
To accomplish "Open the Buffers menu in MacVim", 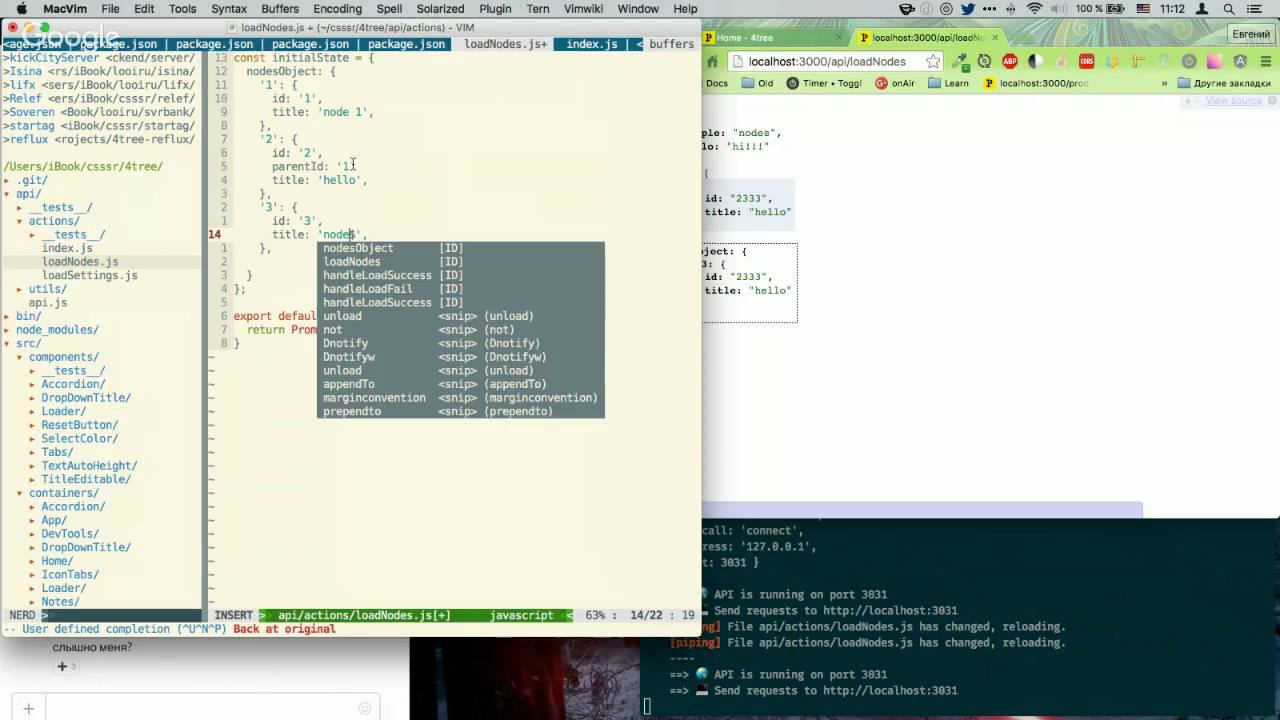I will [280, 9].
